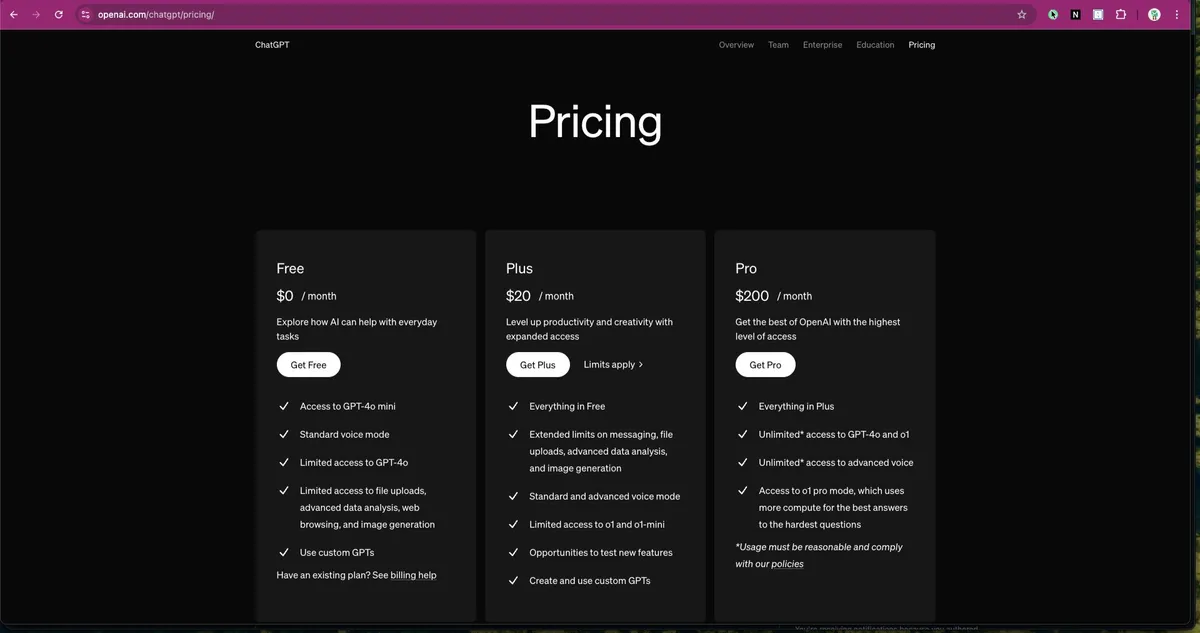Screen dimensions: 1200x633
Task: Open the billing help link
Action: pos(413,575)
